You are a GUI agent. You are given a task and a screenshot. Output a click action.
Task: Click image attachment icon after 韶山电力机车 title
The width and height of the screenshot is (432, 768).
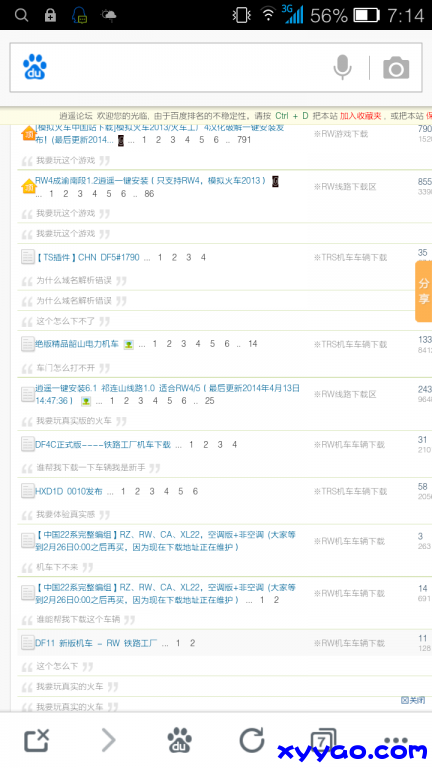pos(128,344)
